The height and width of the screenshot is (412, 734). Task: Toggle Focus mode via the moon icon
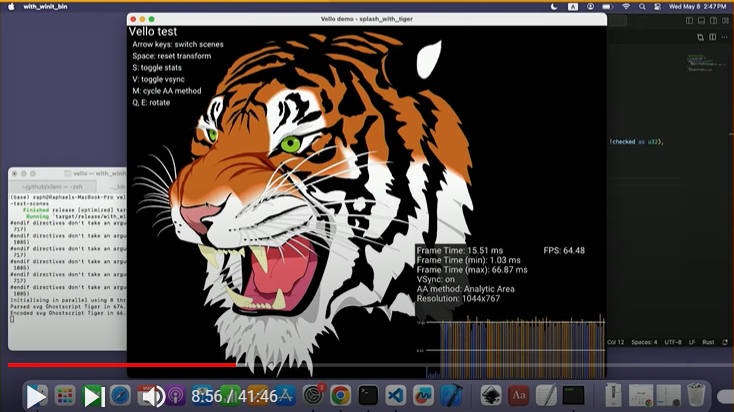tap(554, 7)
